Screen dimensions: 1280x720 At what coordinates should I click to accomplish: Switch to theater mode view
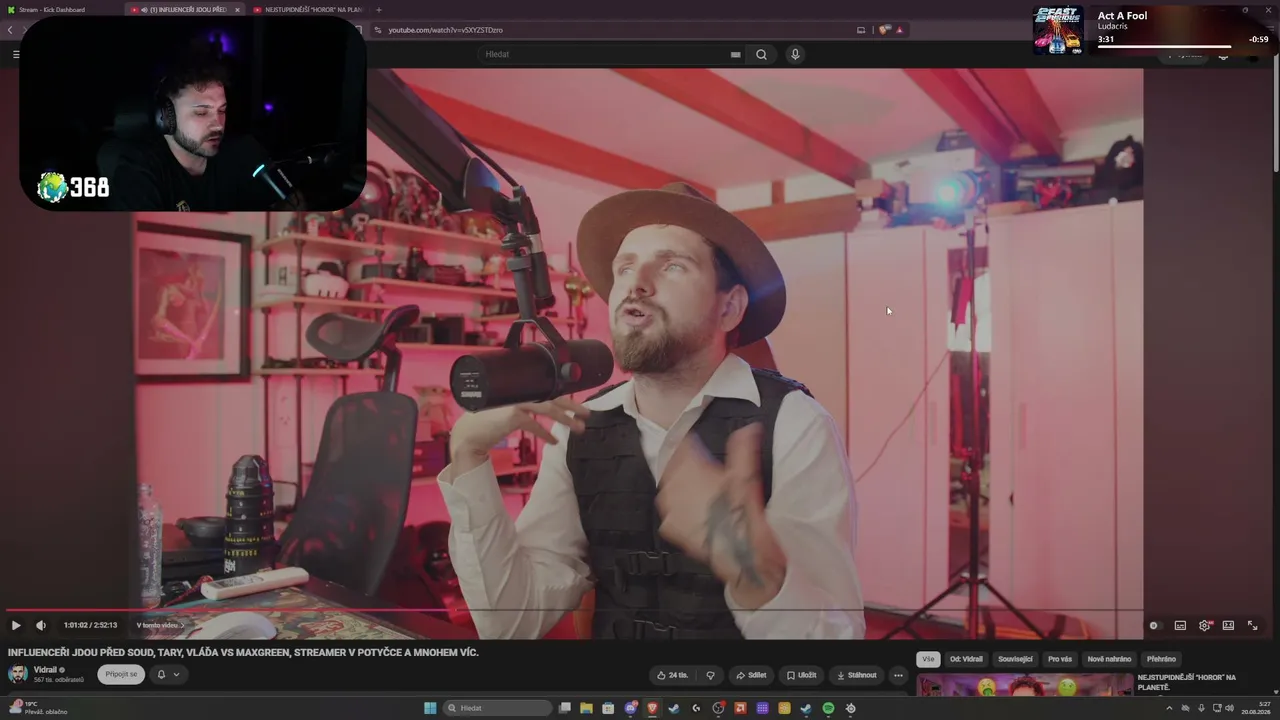point(1228,625)
